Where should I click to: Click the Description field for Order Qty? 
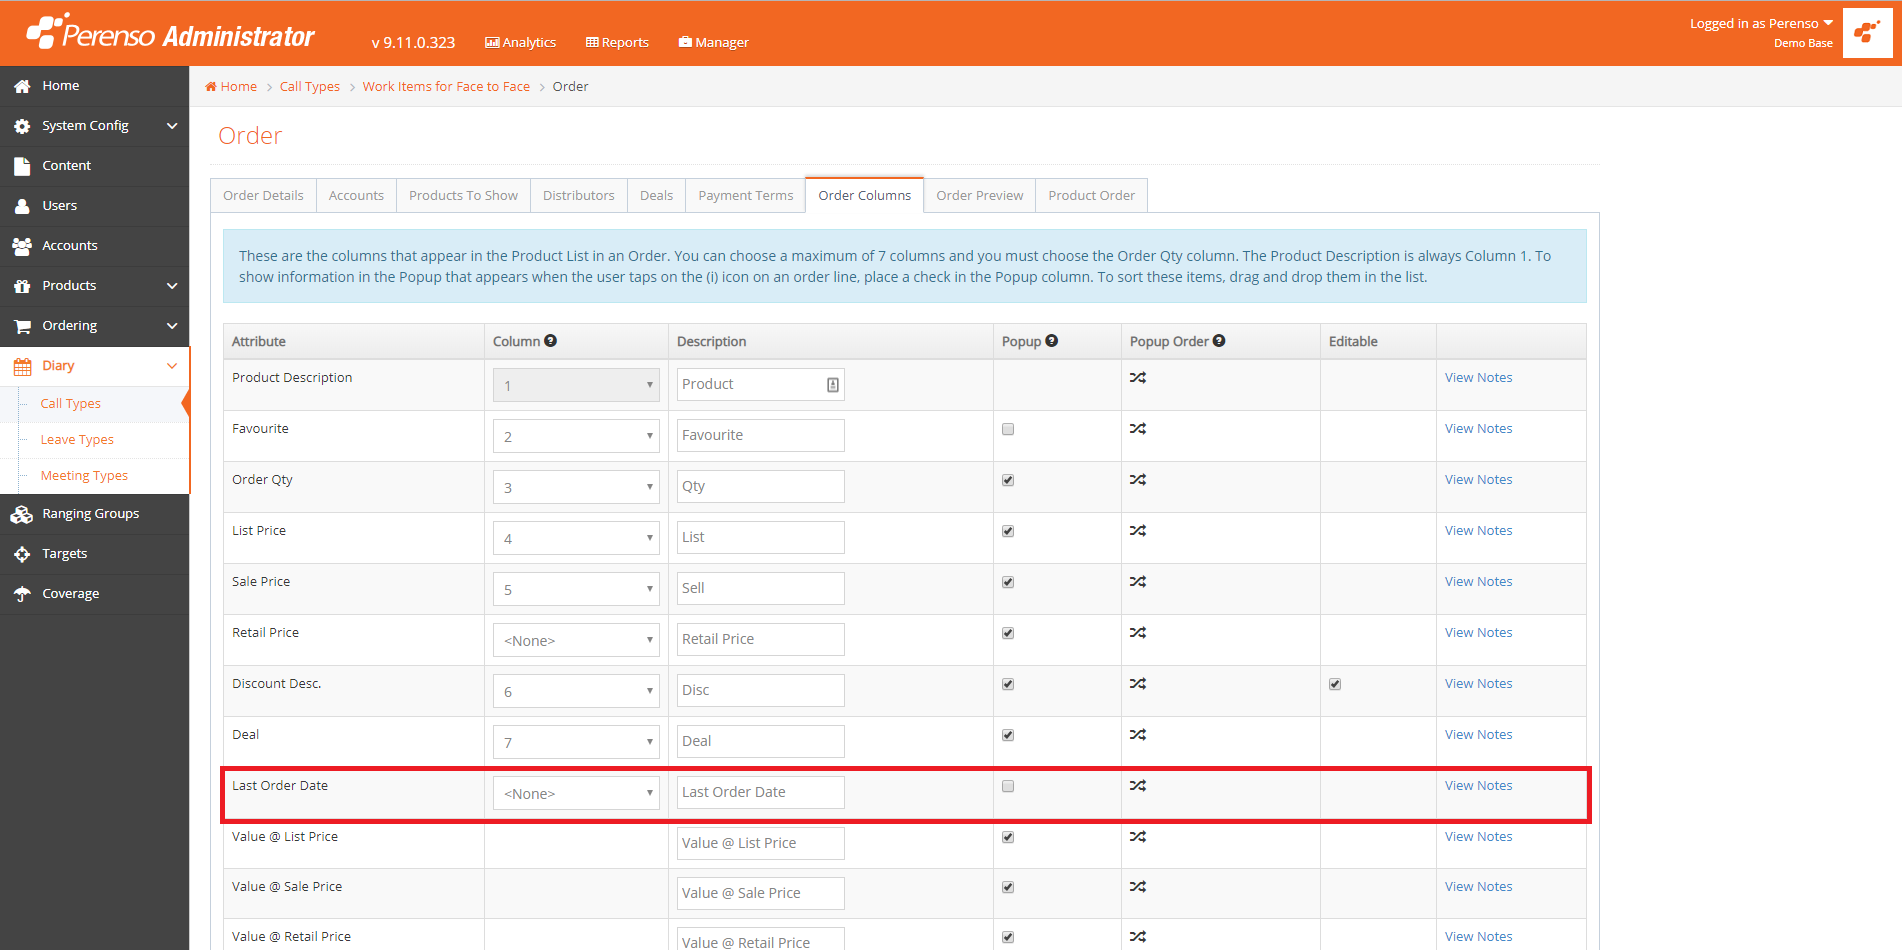click(760, 487)
